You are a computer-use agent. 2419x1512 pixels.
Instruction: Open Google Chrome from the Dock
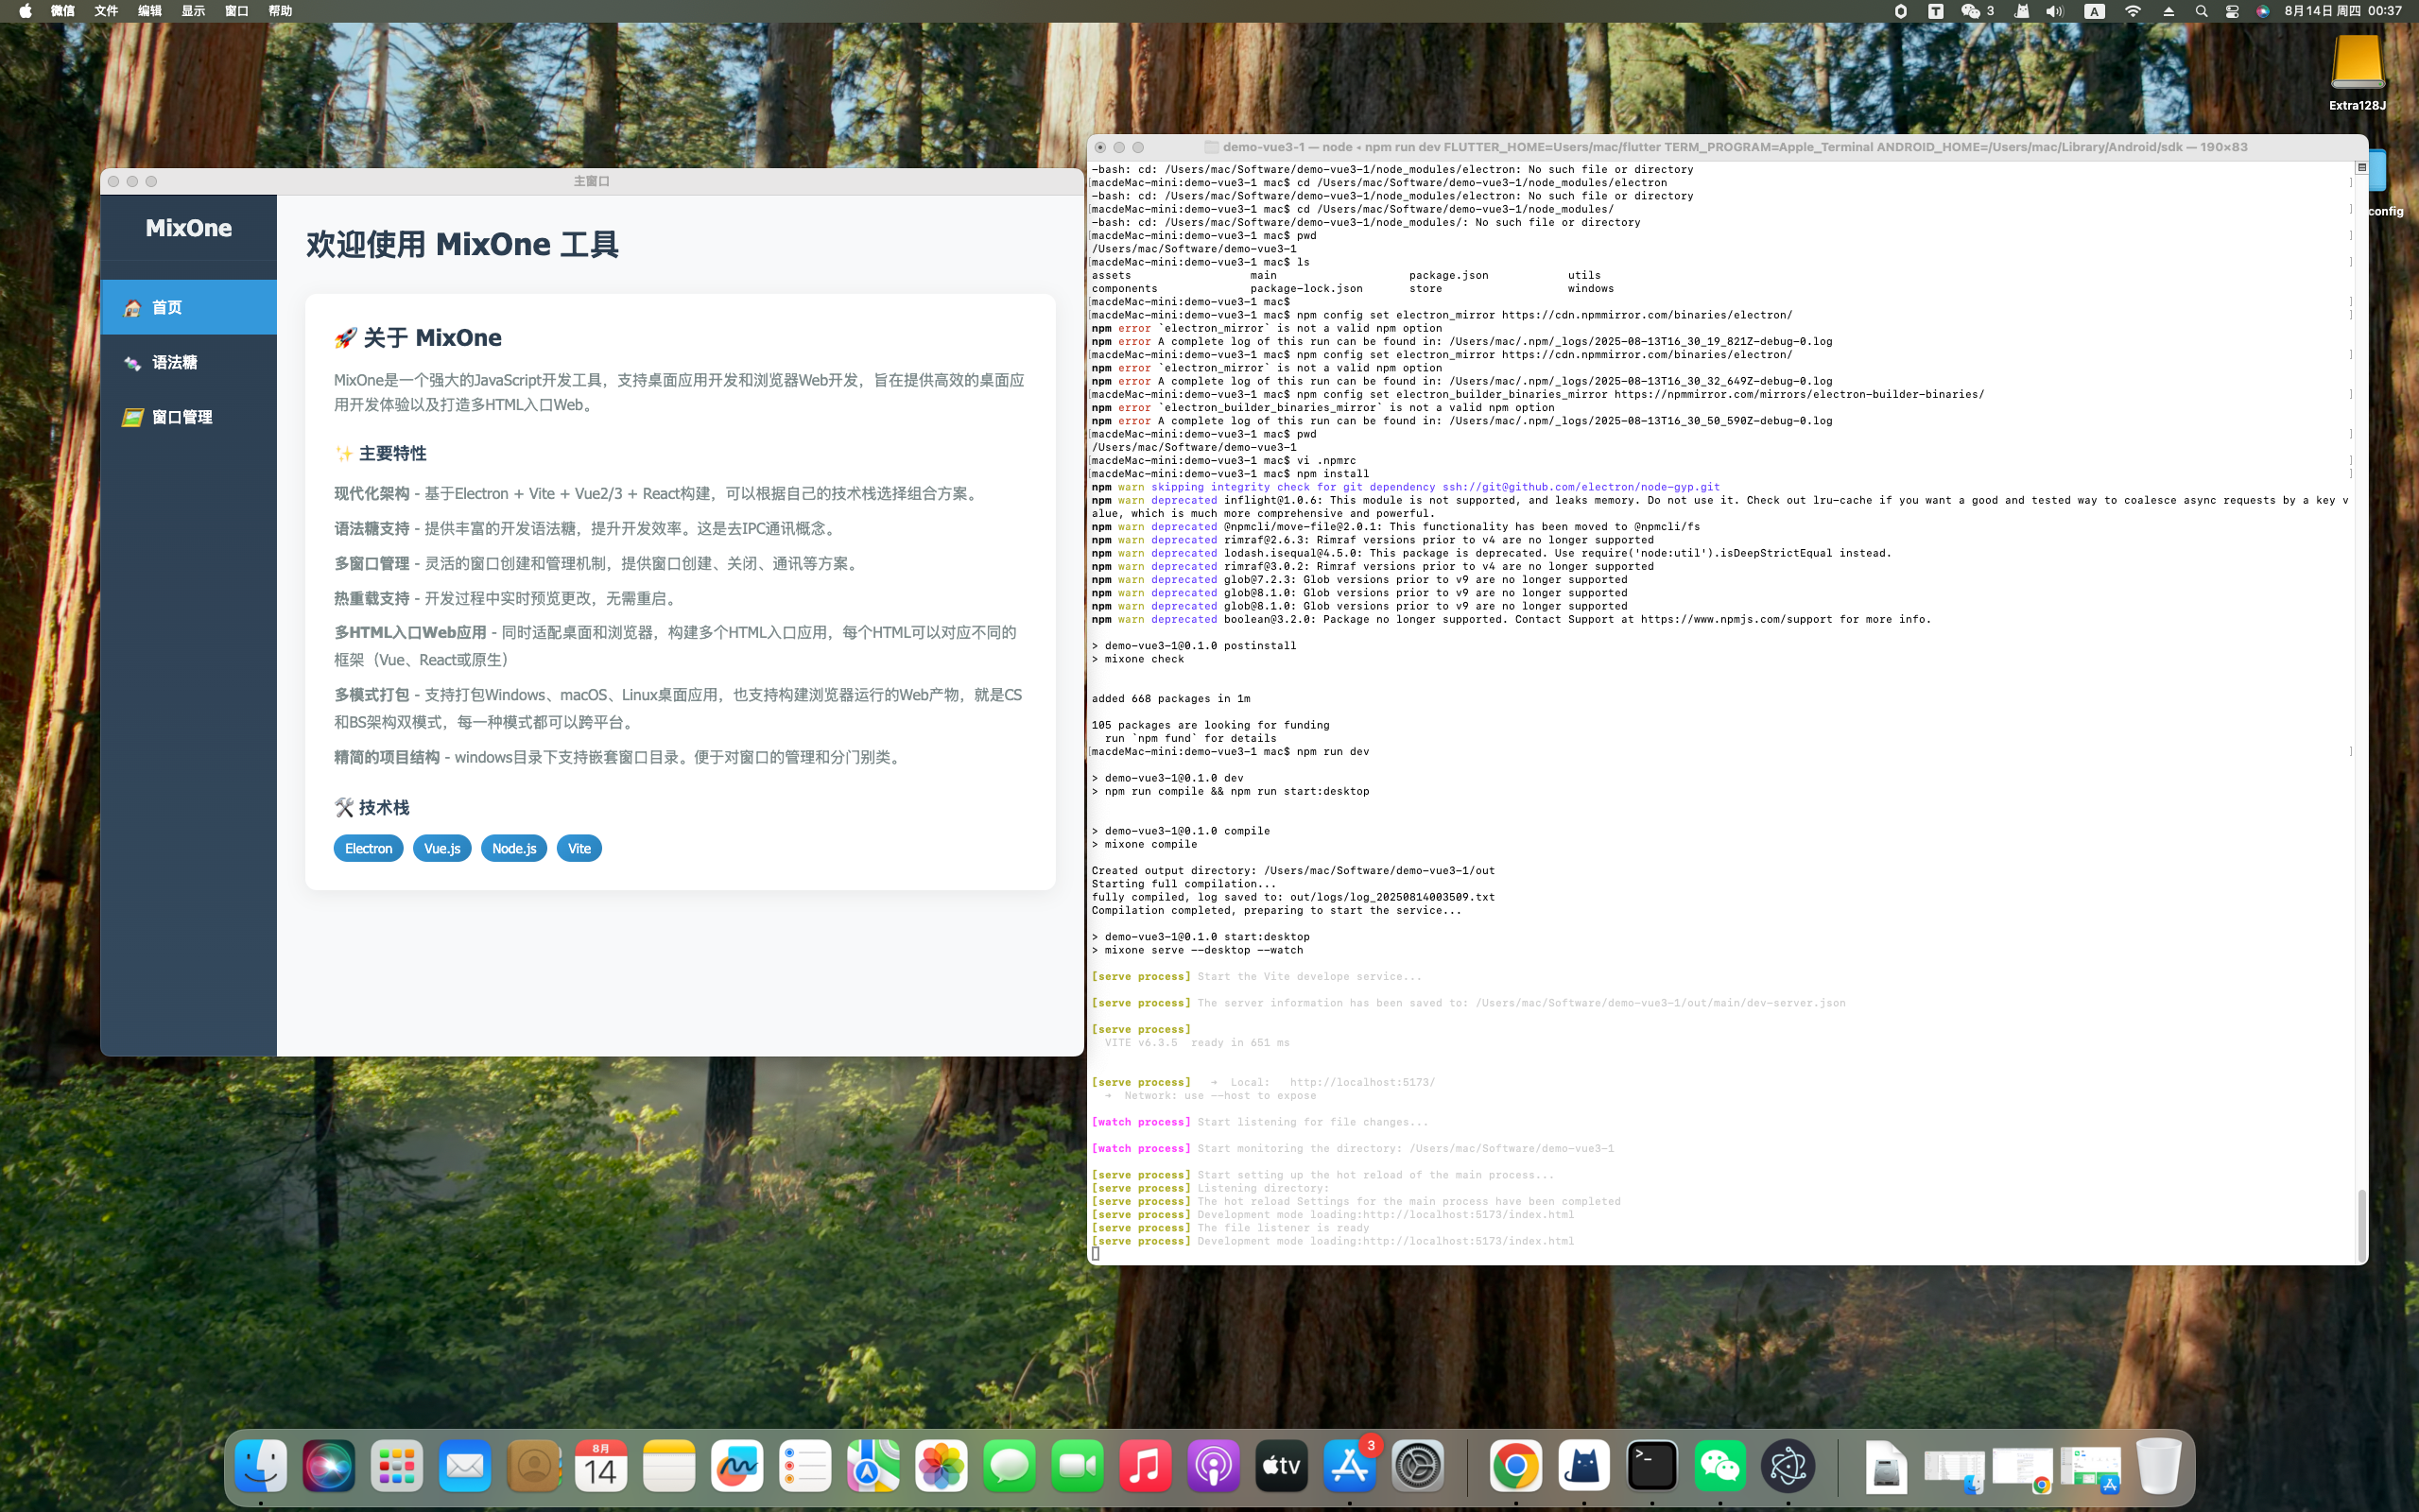(x=1515, y=1466)
